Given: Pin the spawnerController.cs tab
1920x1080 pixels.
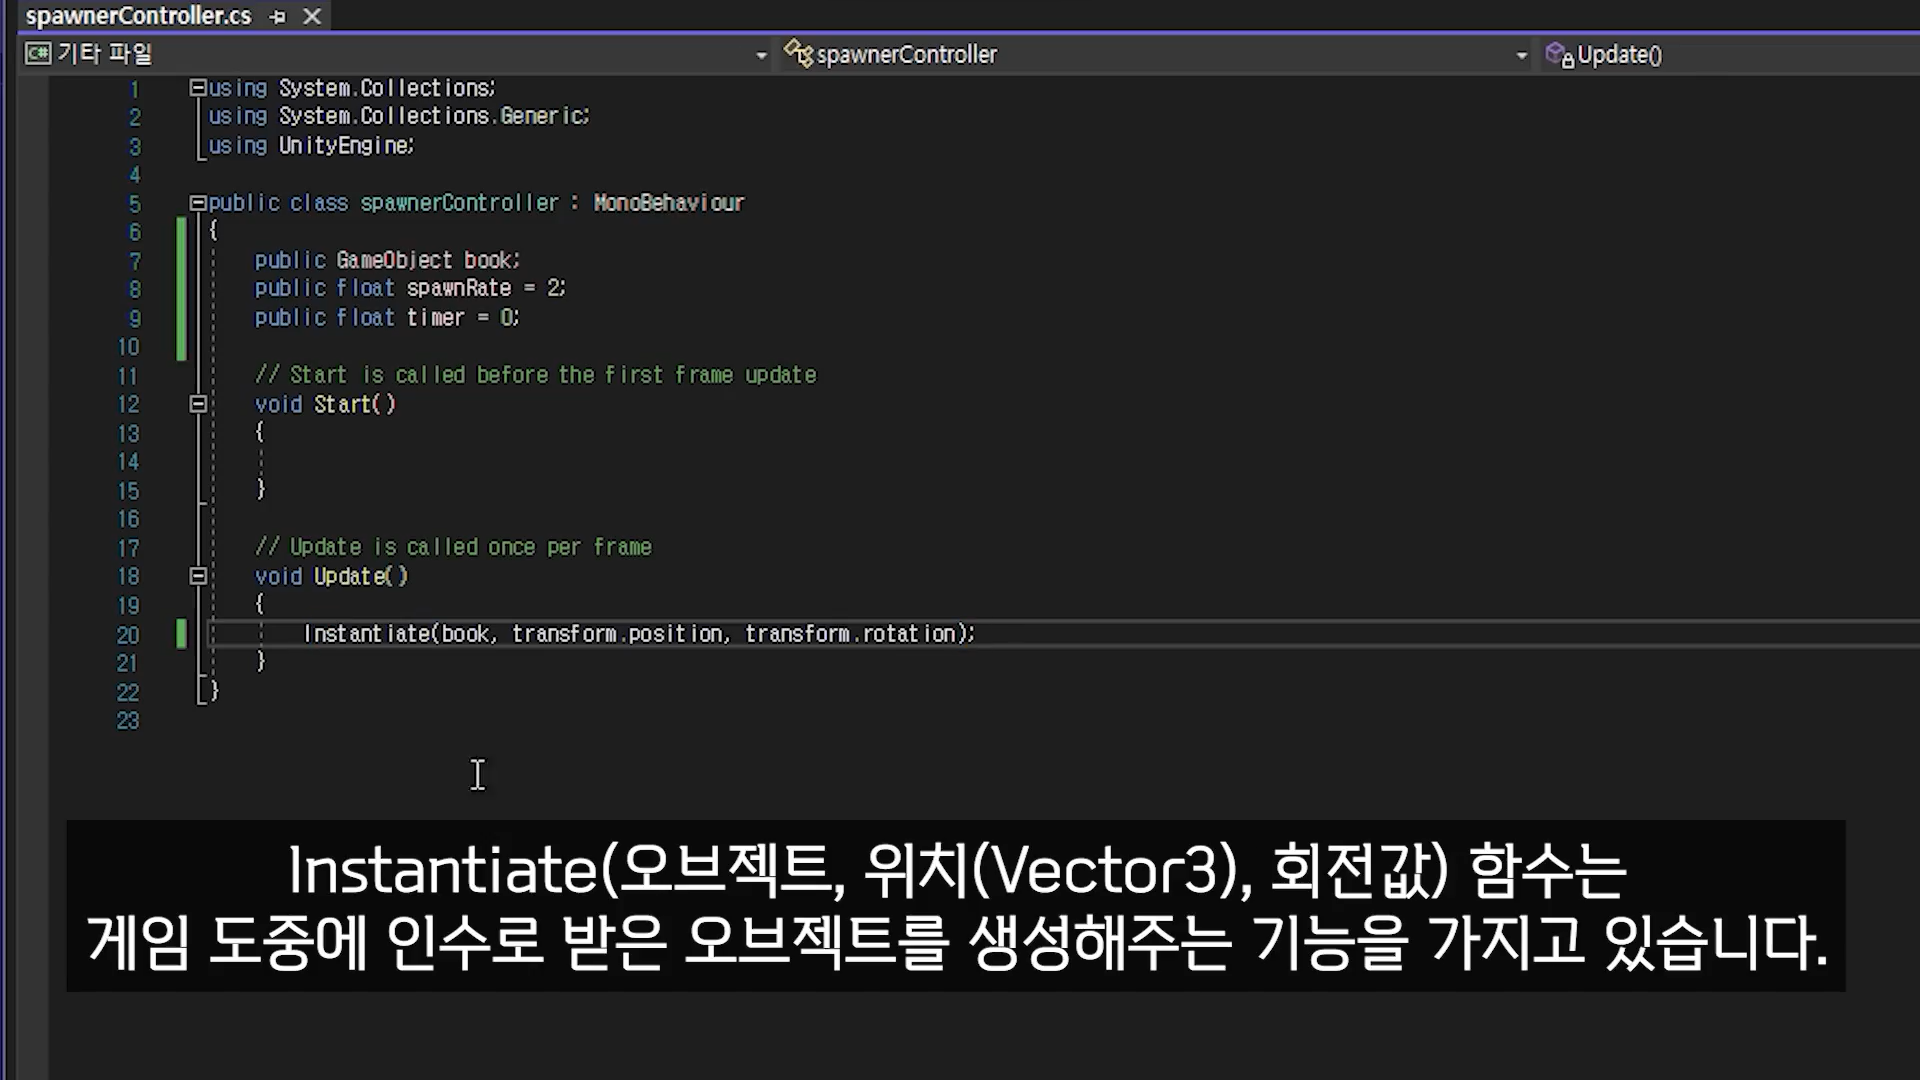Looking at the screenshot, I should click(278, 17).
